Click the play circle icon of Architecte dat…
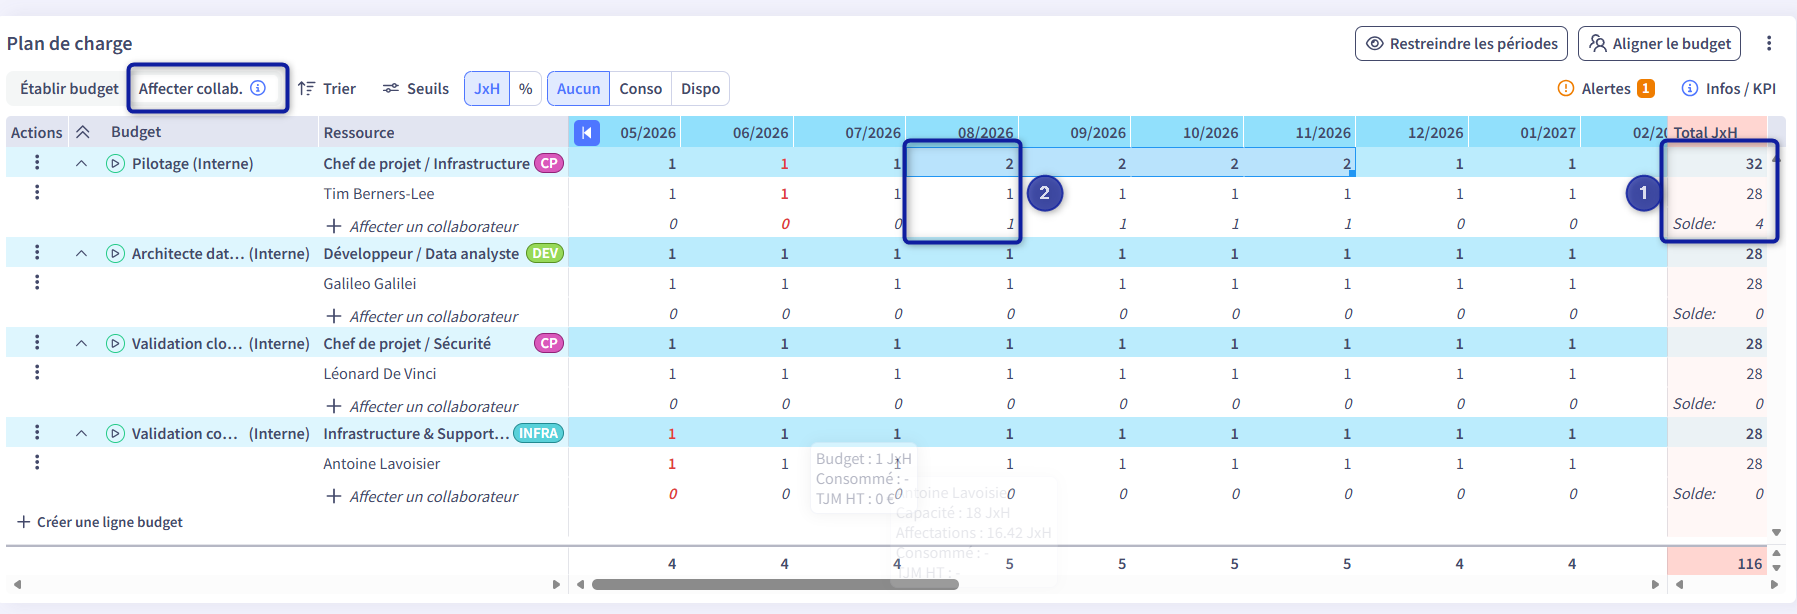Viewport: 1797px width, 614px height. click(x=115, y=253)
